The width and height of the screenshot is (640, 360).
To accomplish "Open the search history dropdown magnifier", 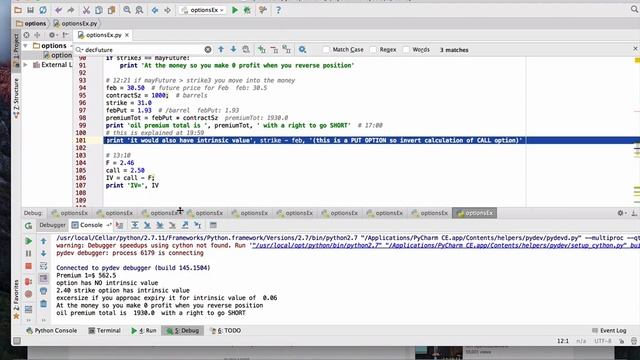I will click(79, 49).
